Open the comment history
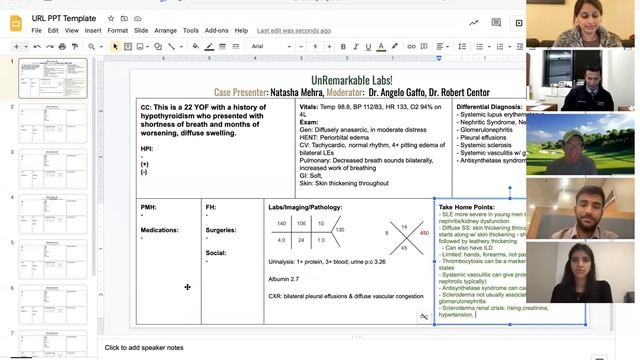Image resolution: width=640 pixels, height=360 pixels. (x=496, y=23)
